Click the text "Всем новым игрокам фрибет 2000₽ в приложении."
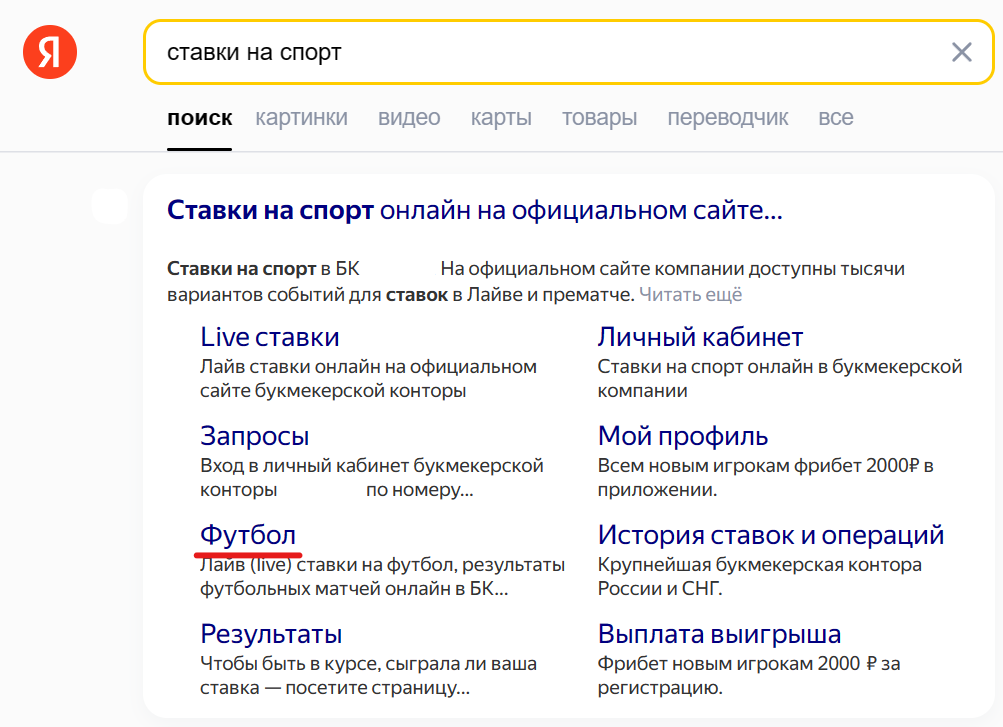Screen dimensions: 1003x727 (x=766, y=478)
